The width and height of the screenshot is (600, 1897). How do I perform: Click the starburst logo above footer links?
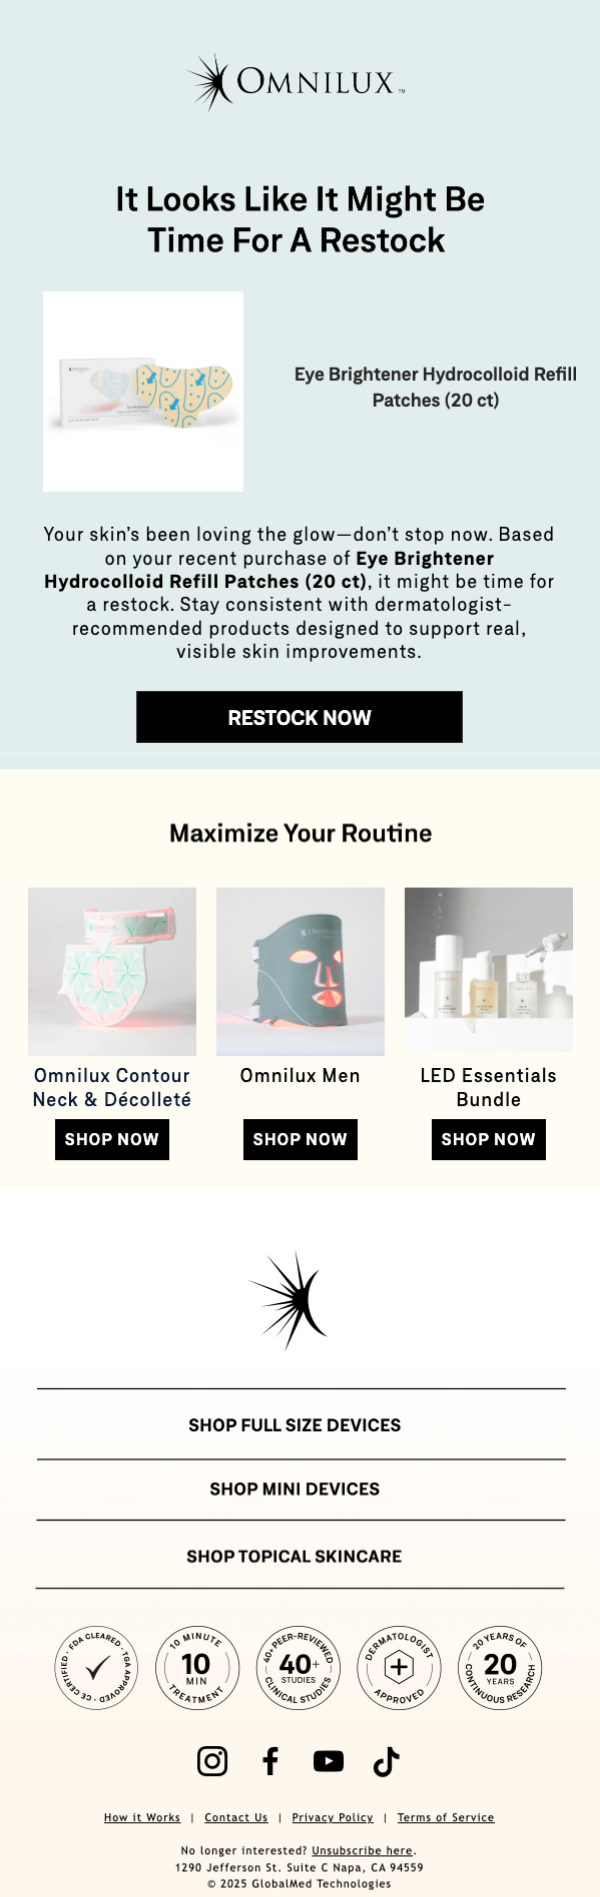[x=290, y=1300]
